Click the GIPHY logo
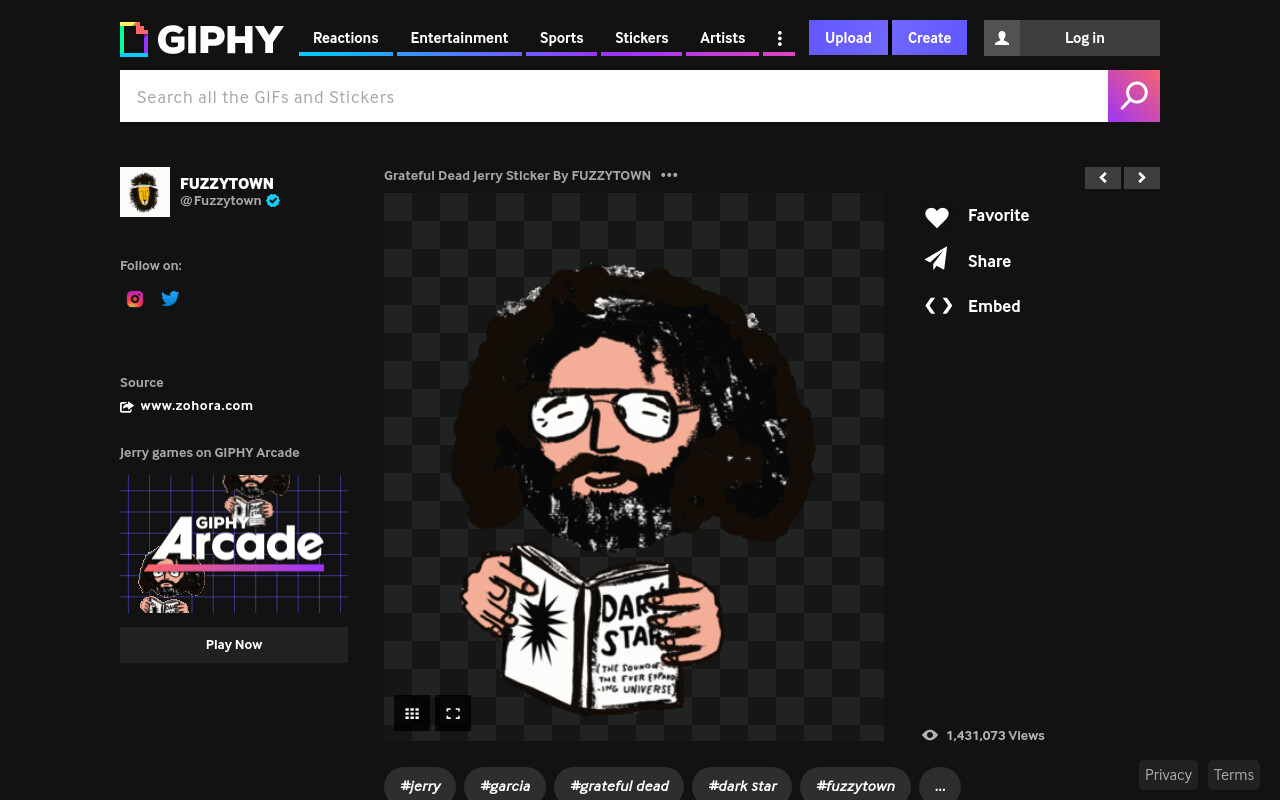The height and width of the screenshot is (800, 1280). 202,39
